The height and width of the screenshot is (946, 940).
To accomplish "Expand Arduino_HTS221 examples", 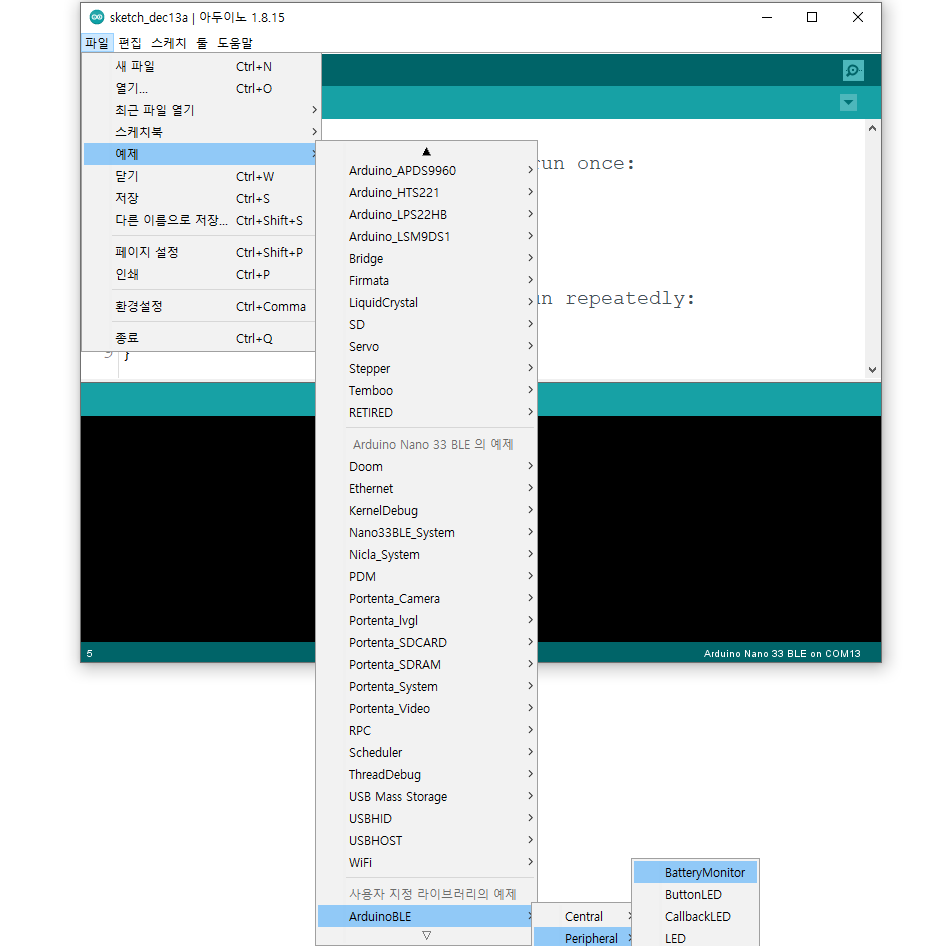I will tap(427, 192).
